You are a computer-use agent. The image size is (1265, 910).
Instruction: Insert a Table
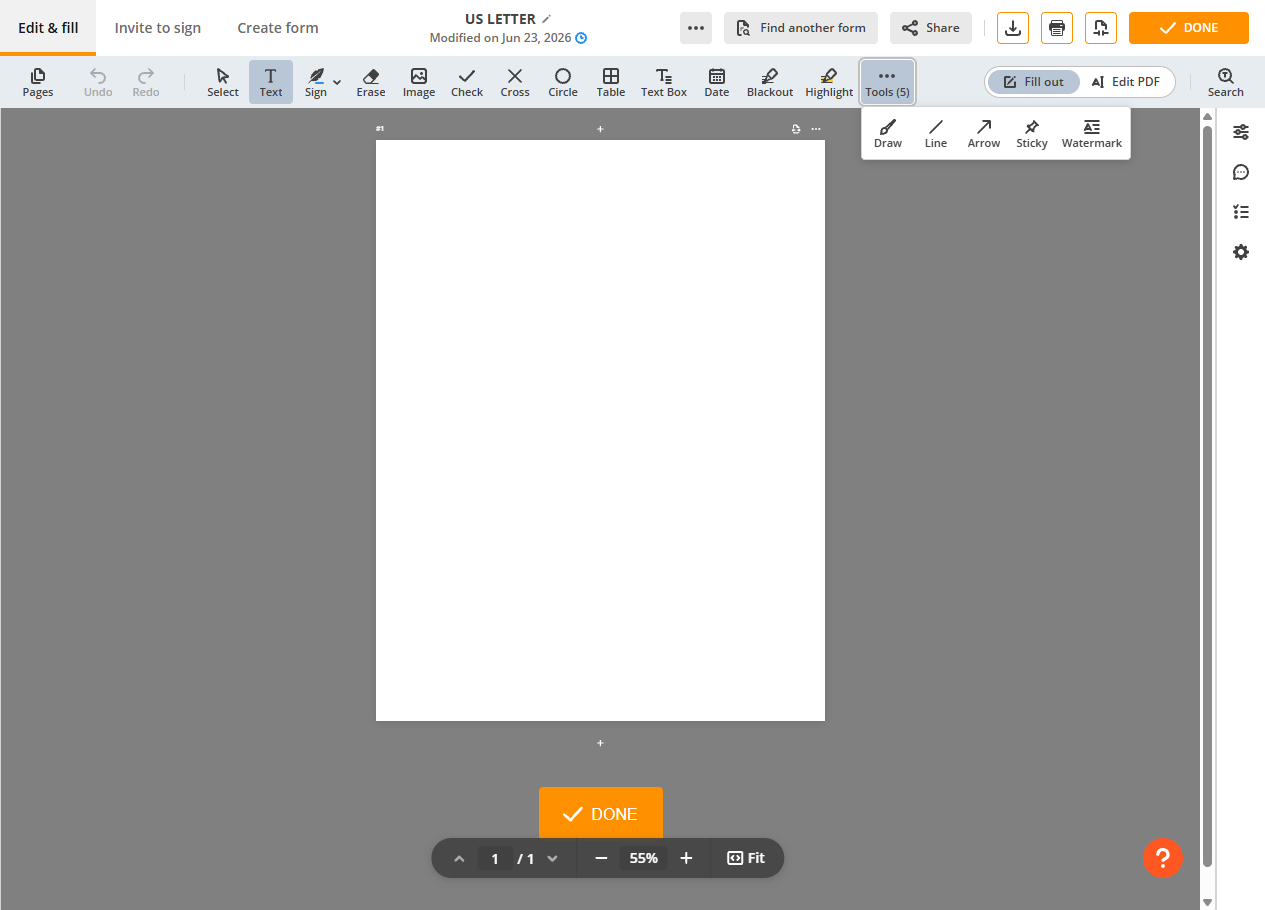tap(611, 82)
